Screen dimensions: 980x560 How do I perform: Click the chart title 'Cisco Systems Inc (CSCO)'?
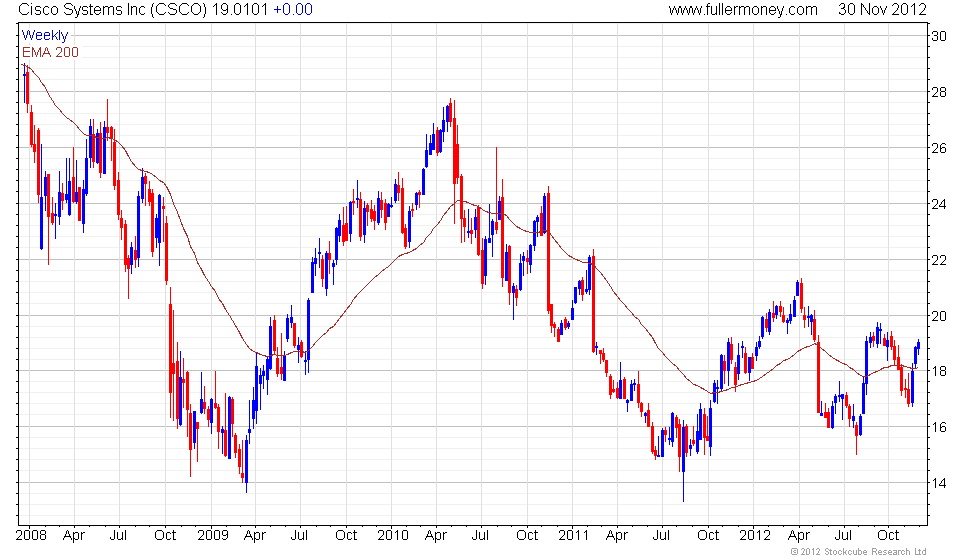pyautogui.click(x=112, y=10)
